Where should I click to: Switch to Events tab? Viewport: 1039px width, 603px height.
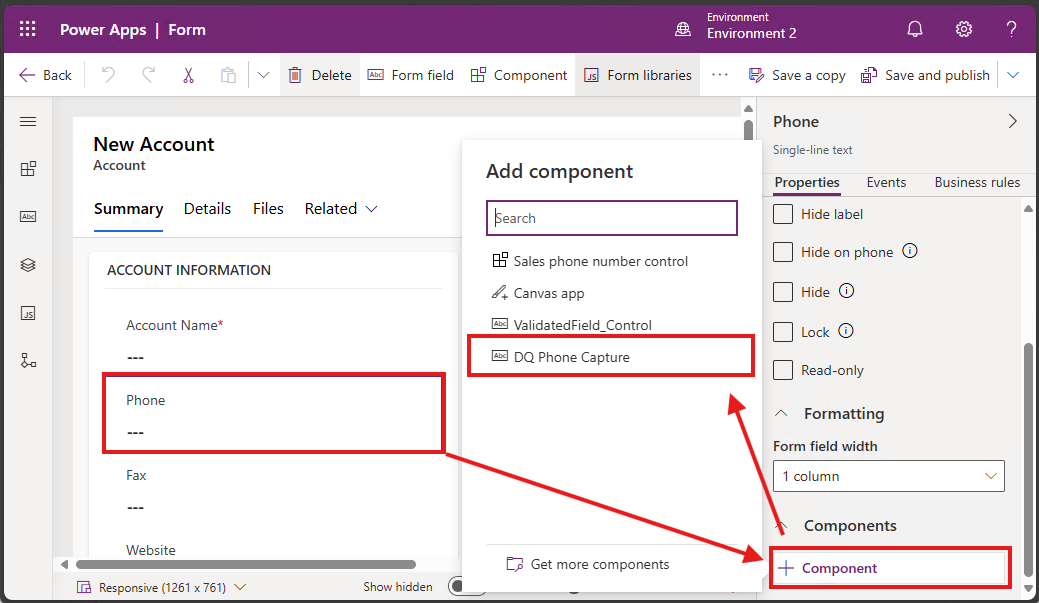click(x=886, y=182)
